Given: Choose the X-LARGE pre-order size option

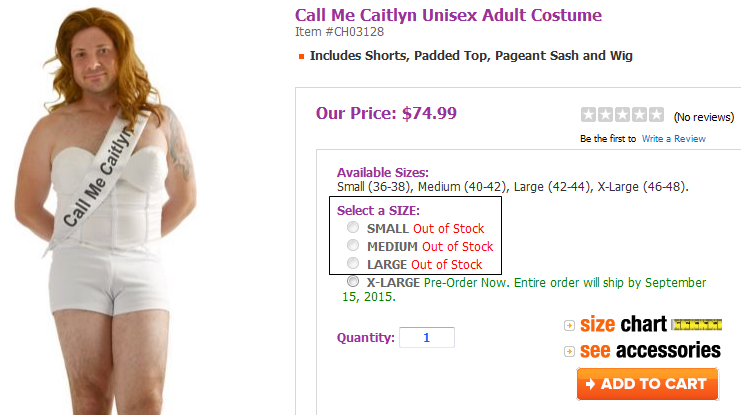Looking at the screenshot, I should [x=353, y=282].
